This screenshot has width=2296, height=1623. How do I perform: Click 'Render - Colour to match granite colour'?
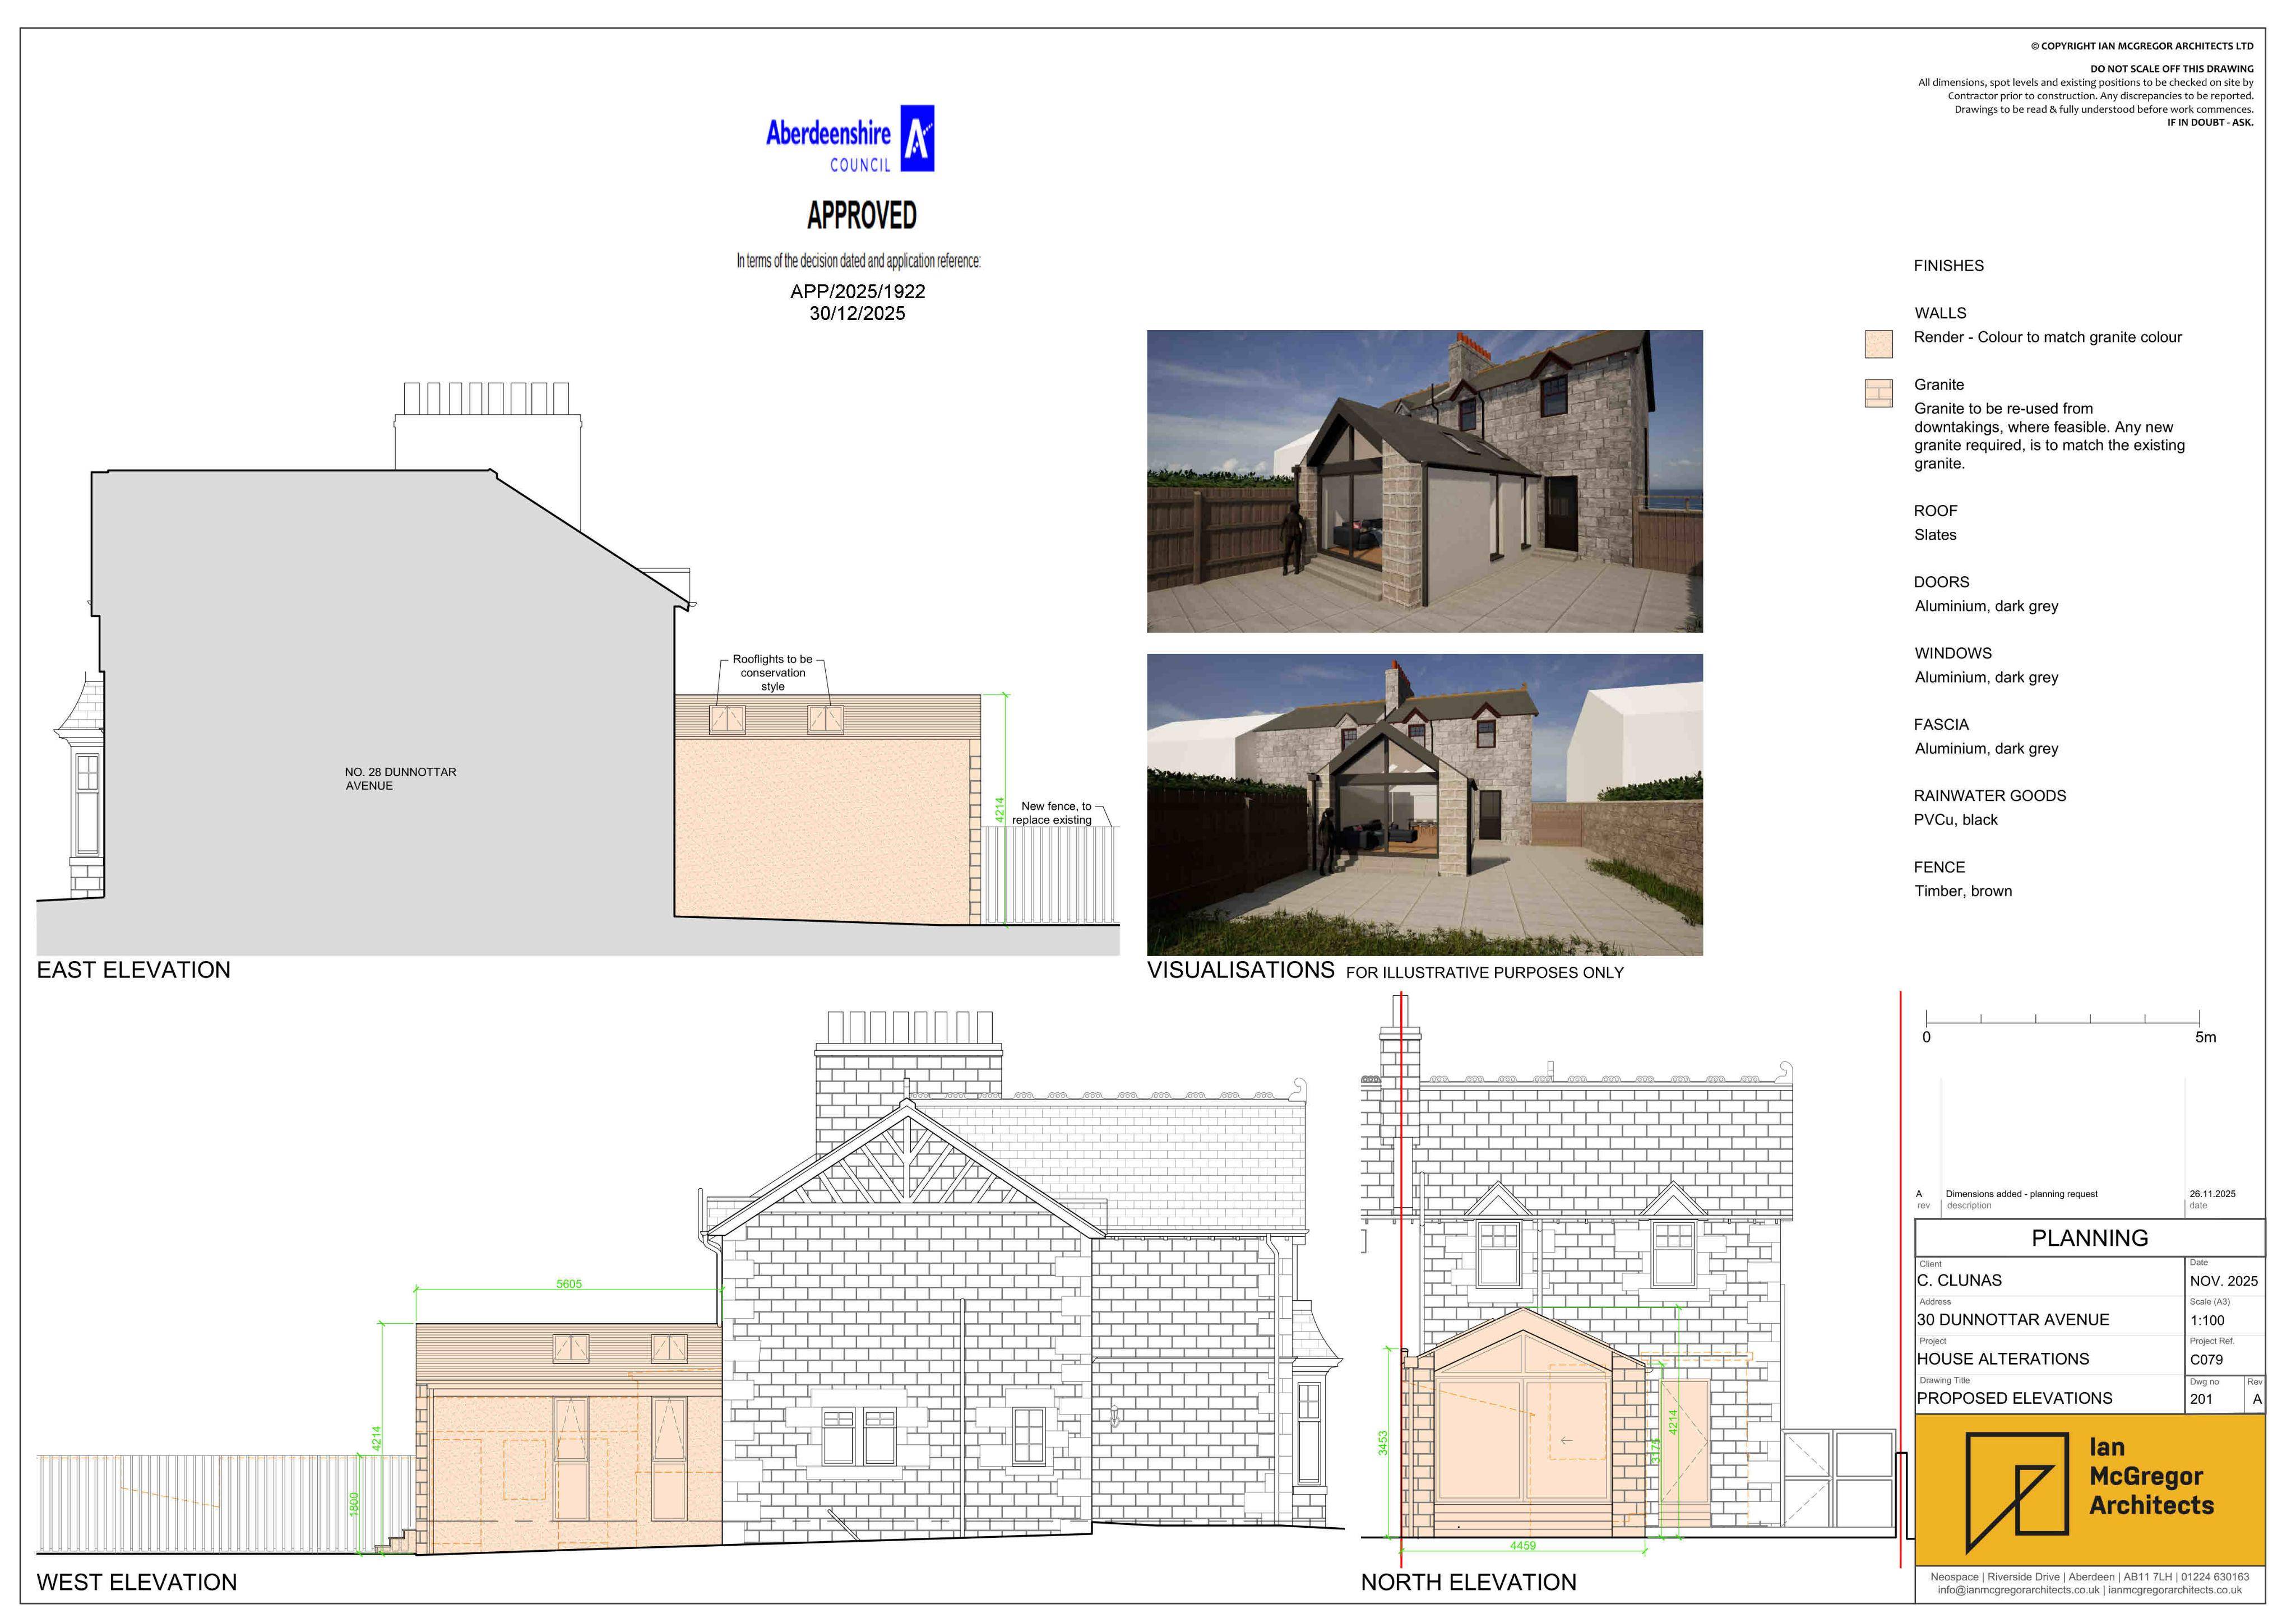tap(2047, 337)
